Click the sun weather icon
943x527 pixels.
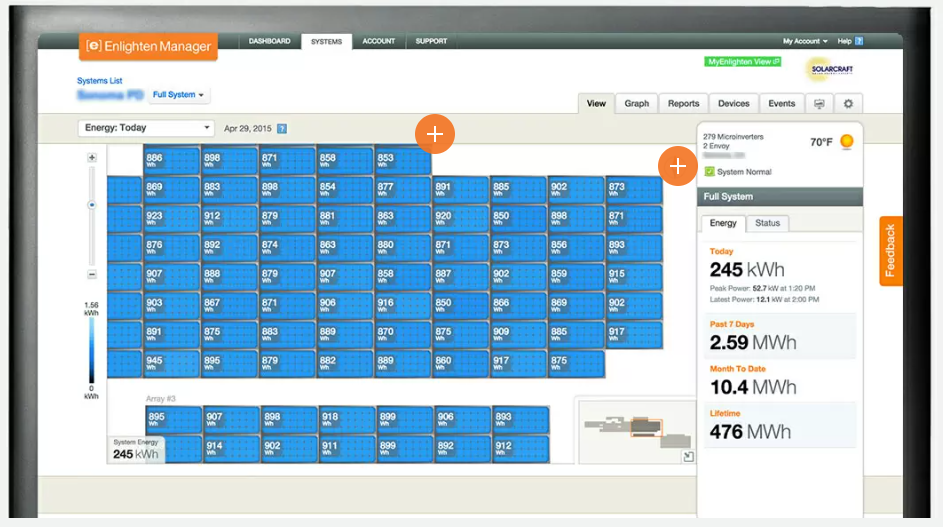[847, 141]
